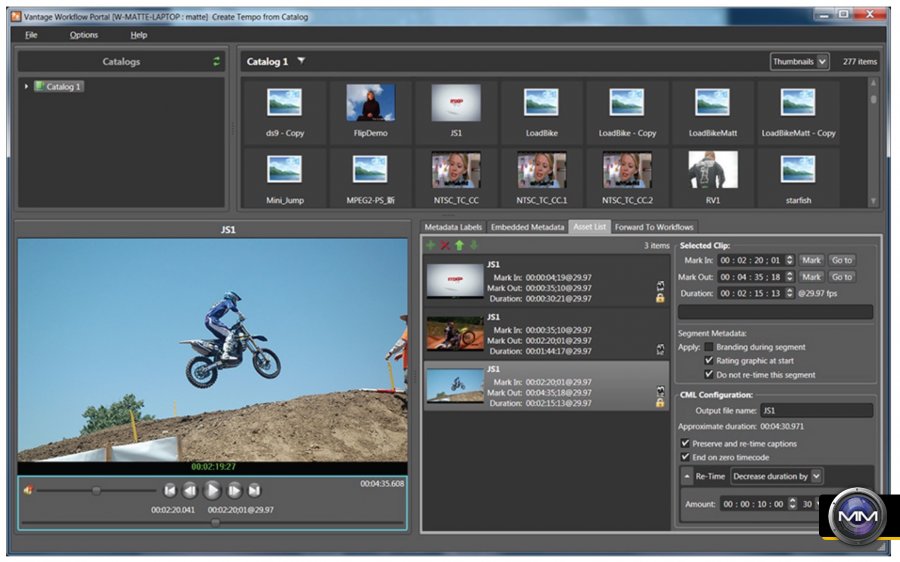
Task: Adjust Duration timecode stepper
Action: click(x=790, y=293)
